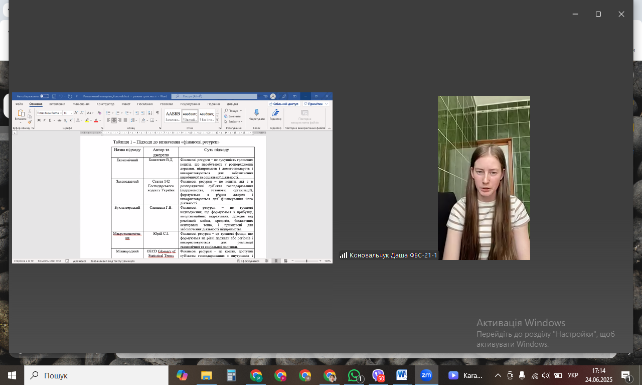
Task: Click the Paste icon in the shared Word ribbon
Action: click(21, 113)
